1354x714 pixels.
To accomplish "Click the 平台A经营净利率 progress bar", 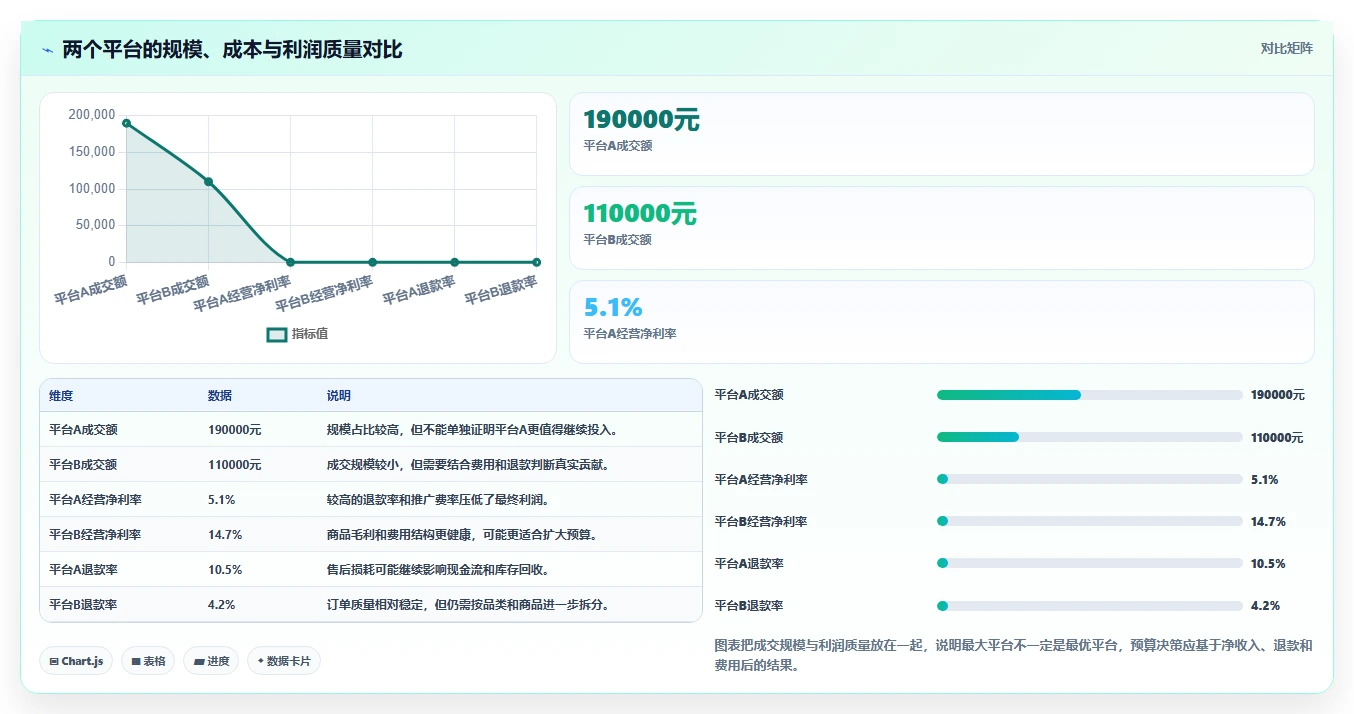I will tap(1089, 479).
